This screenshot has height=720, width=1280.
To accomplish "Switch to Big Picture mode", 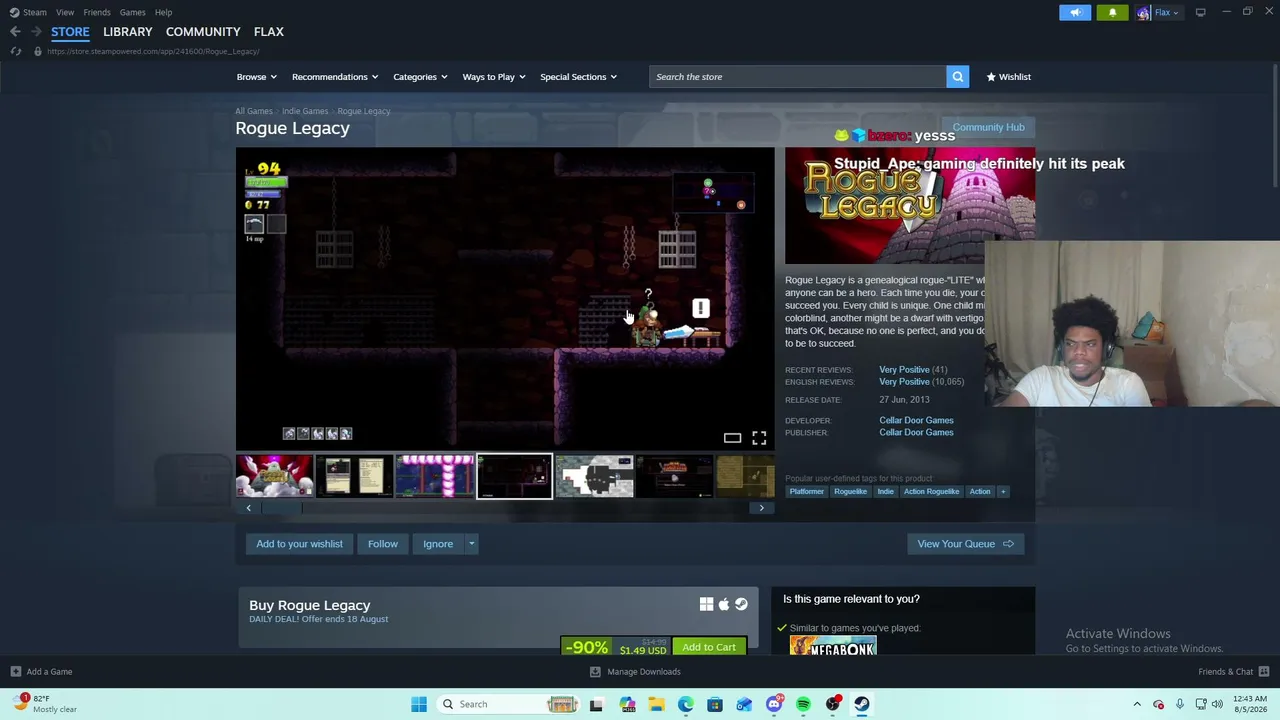I will coord(1200,12).
